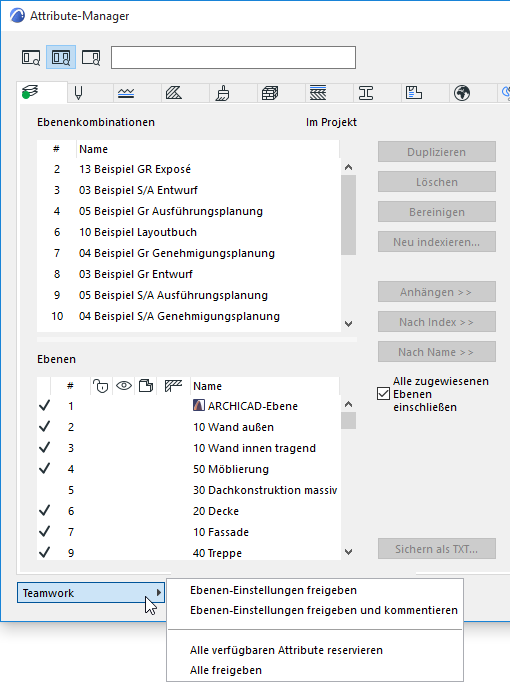Click the Bereinigen button

pos(437,212)
